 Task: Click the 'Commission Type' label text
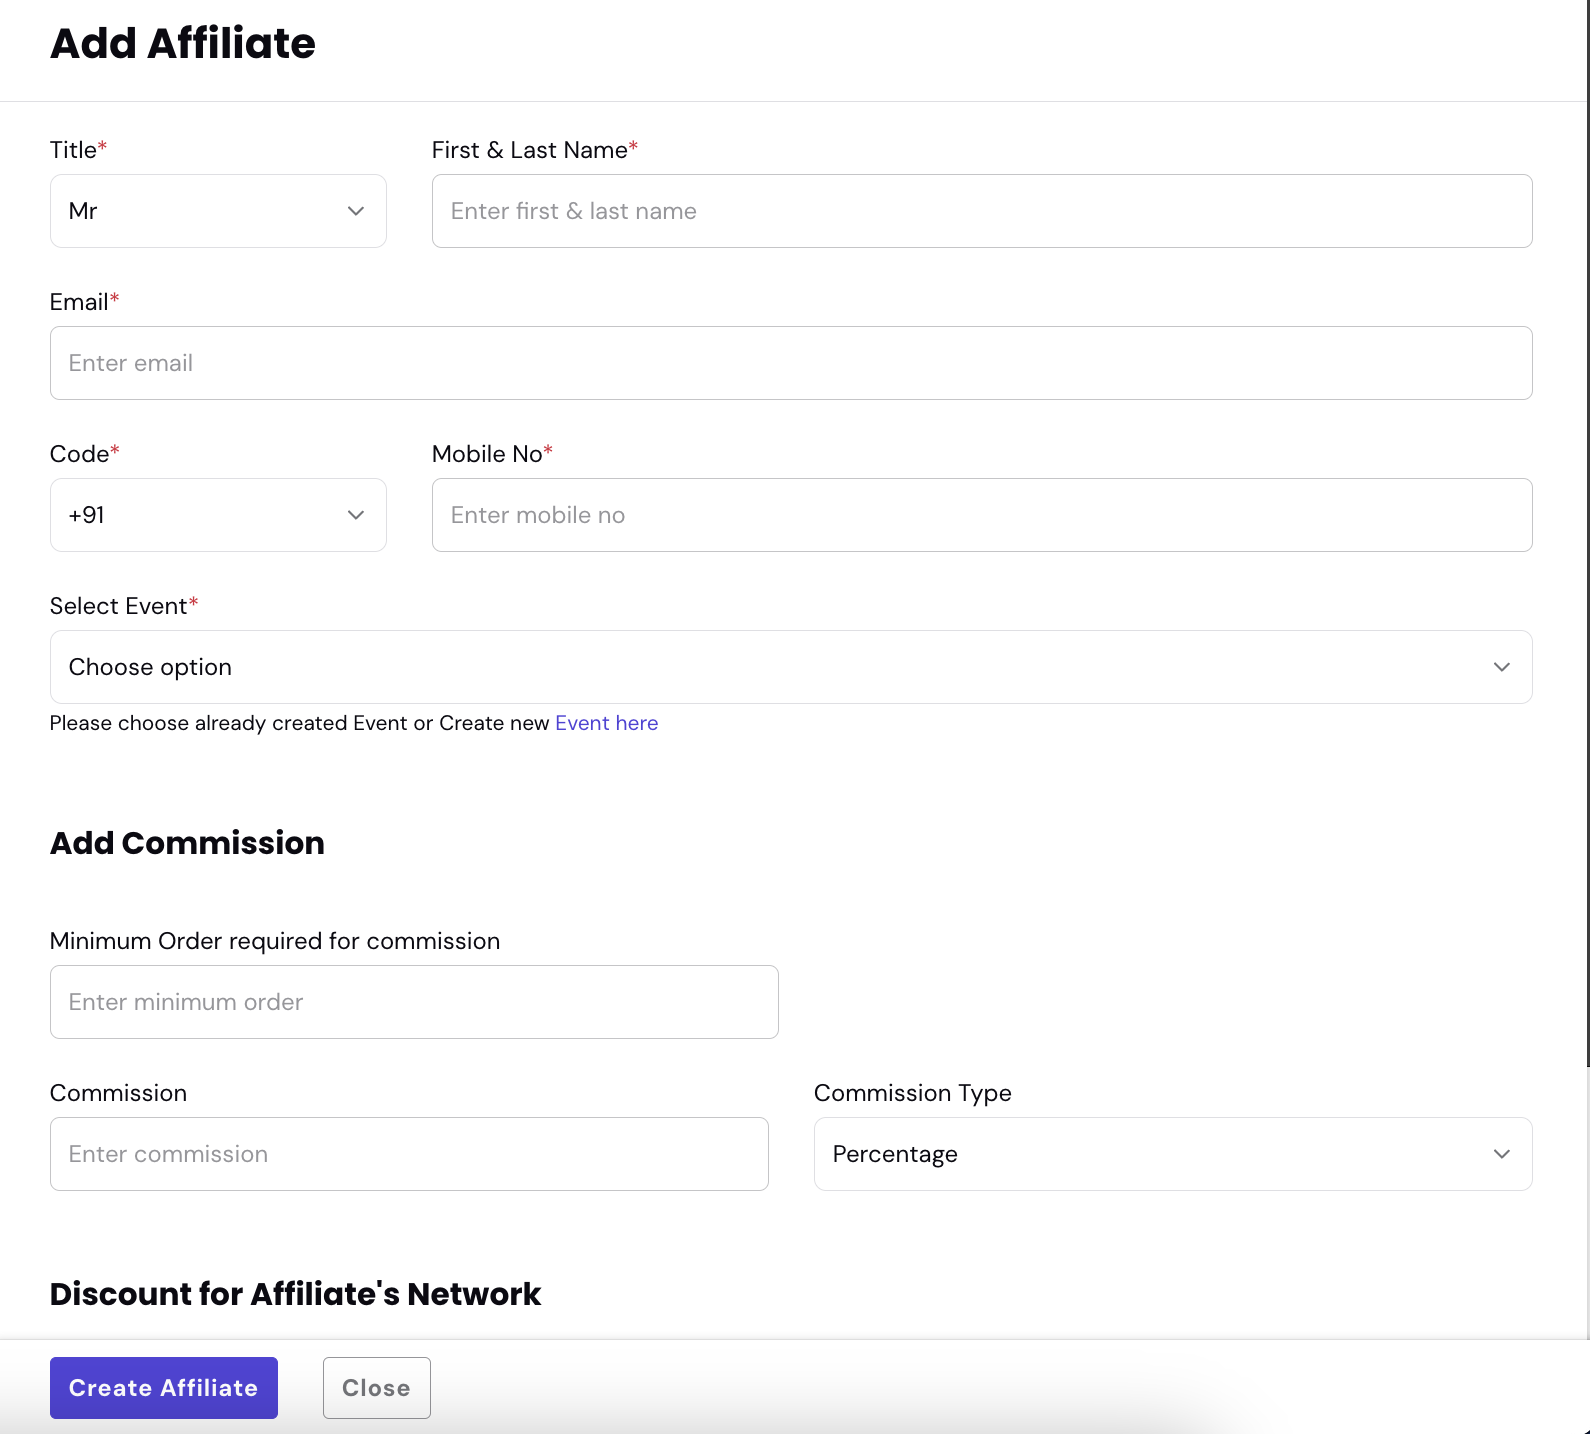912,1093
